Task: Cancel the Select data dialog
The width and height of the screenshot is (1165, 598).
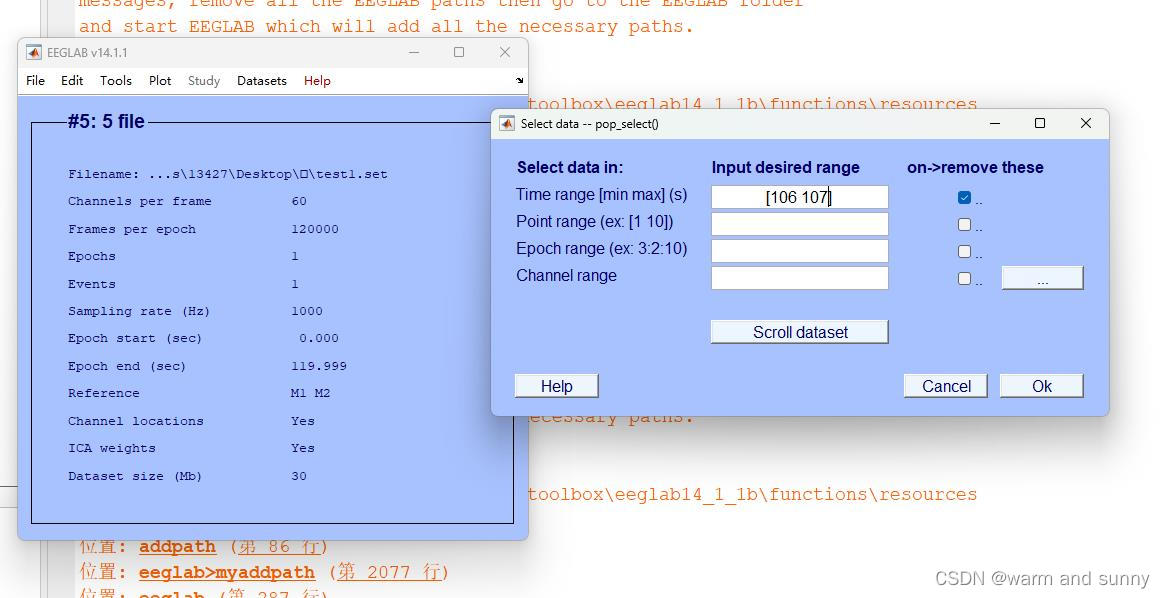Action: click(946, 386)
